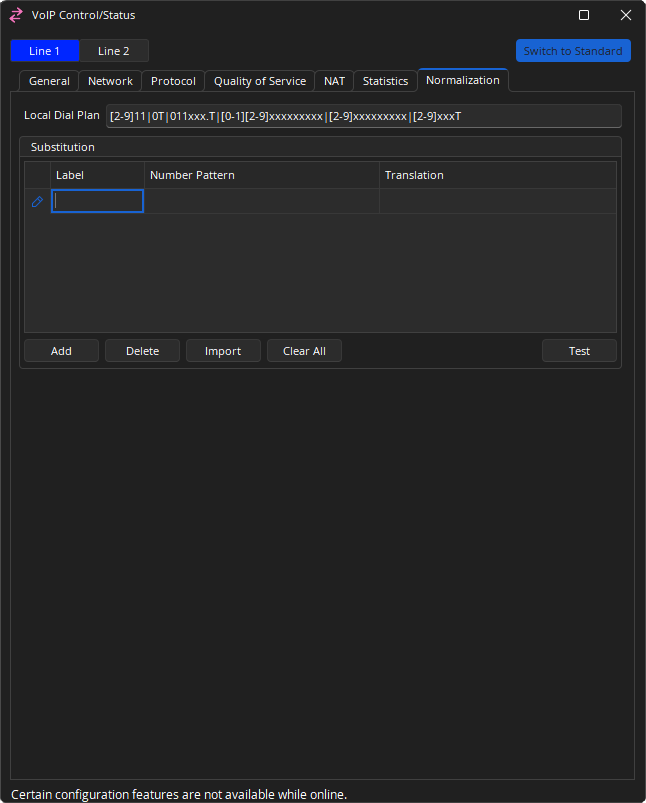
Task: Click the Import button
Action: 223,351
